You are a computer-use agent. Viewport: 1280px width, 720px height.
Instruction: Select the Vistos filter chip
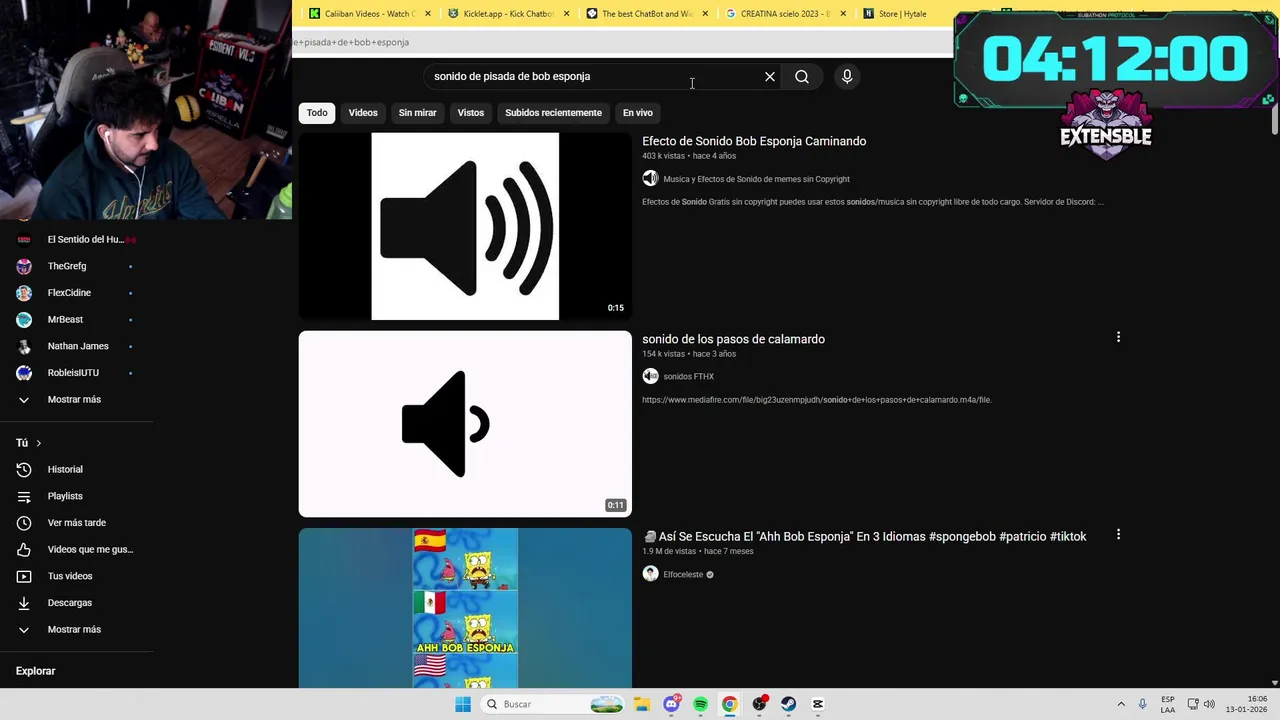pos(471,113)
